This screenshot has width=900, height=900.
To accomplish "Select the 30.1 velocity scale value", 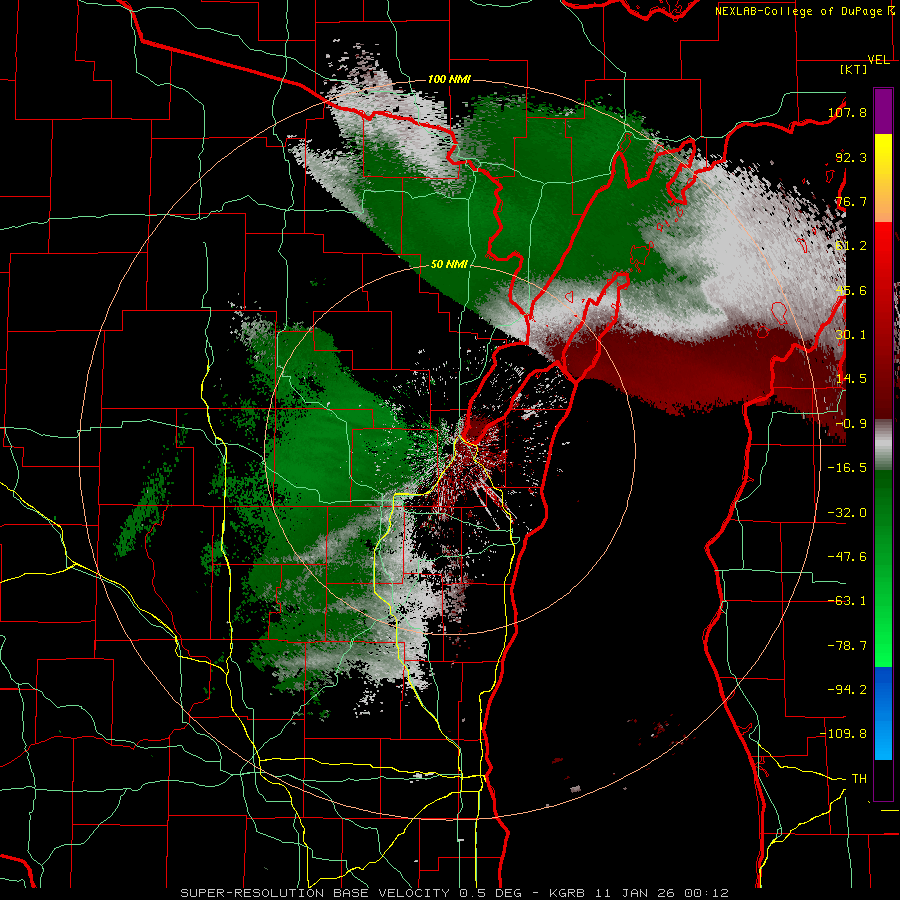I will pyautogui.click(x=851, y=334).
